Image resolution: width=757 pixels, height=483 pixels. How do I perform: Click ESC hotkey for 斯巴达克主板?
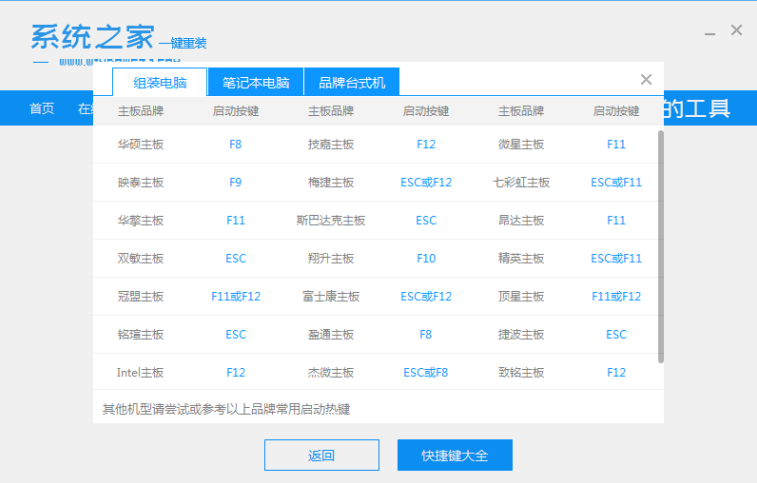[426, 220]
